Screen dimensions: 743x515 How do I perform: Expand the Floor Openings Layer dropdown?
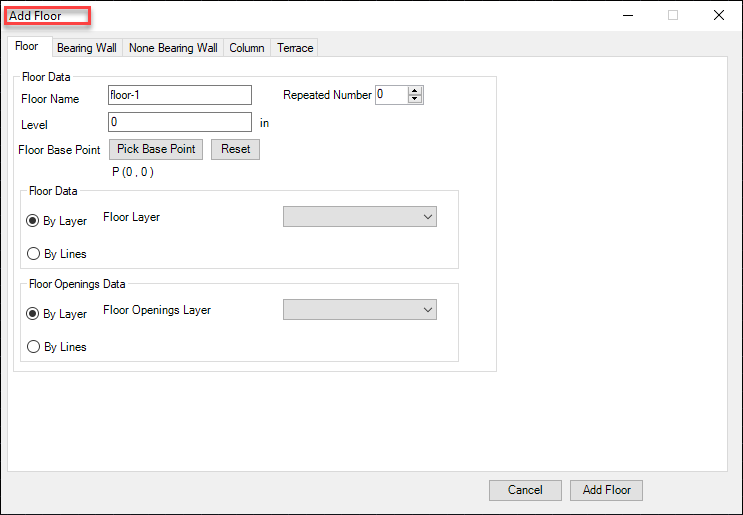tap(360, 310)
